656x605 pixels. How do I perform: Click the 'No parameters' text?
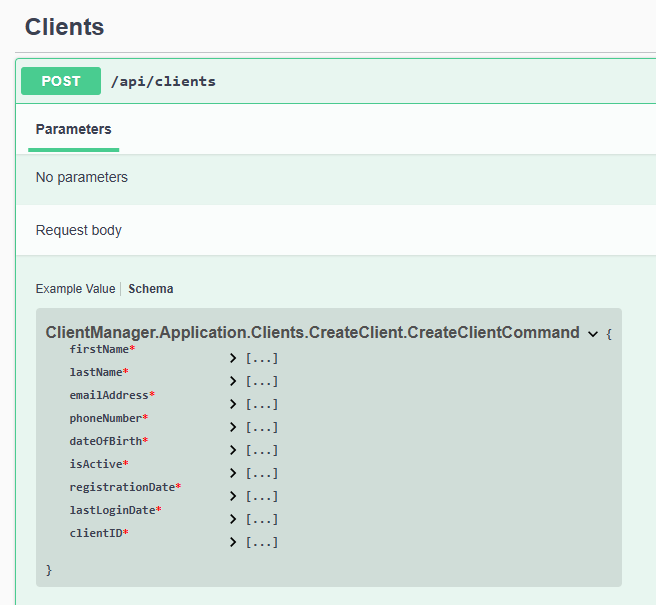tap(82, 177)
